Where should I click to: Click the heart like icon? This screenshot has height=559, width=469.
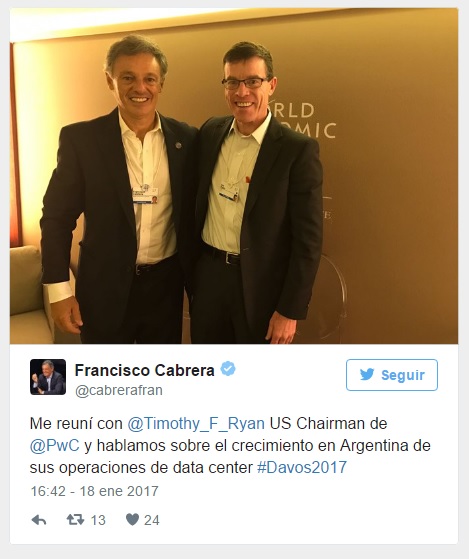pyautogui.click(x=132, y=520)
